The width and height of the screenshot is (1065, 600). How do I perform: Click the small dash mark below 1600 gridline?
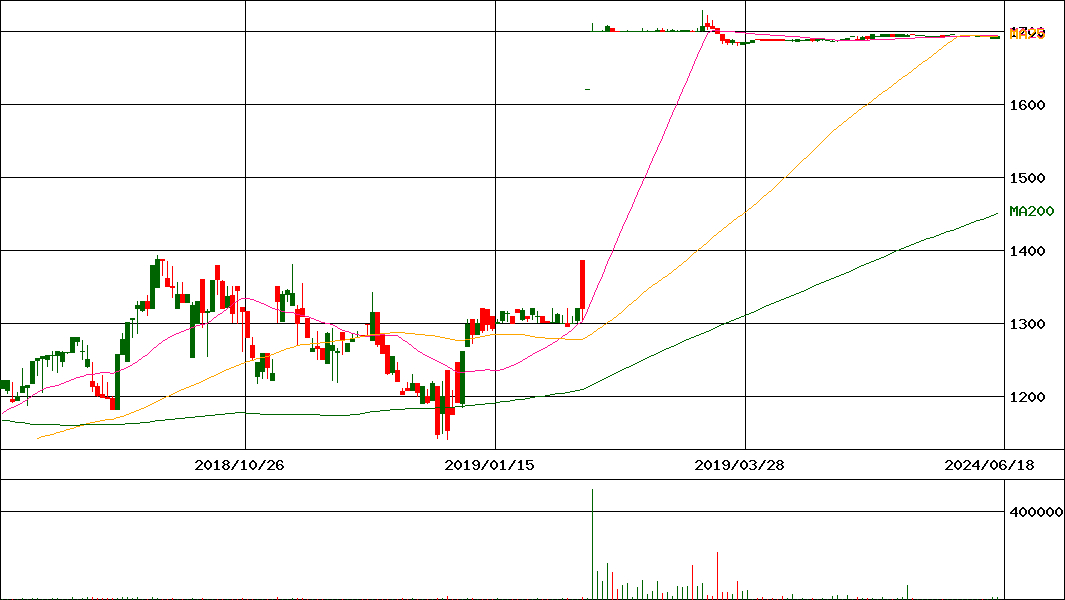tap(587, 90)
